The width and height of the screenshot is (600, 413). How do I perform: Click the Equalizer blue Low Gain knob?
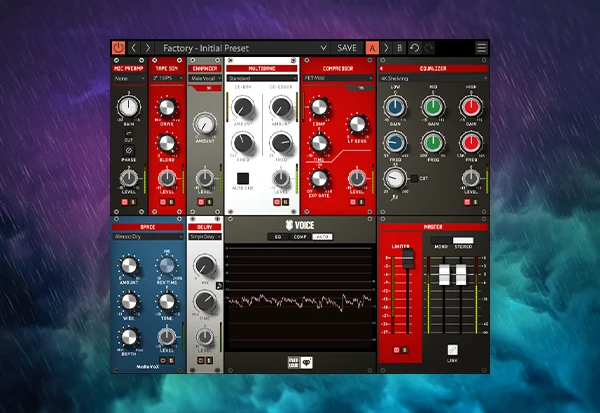click(x=395, y=107)
